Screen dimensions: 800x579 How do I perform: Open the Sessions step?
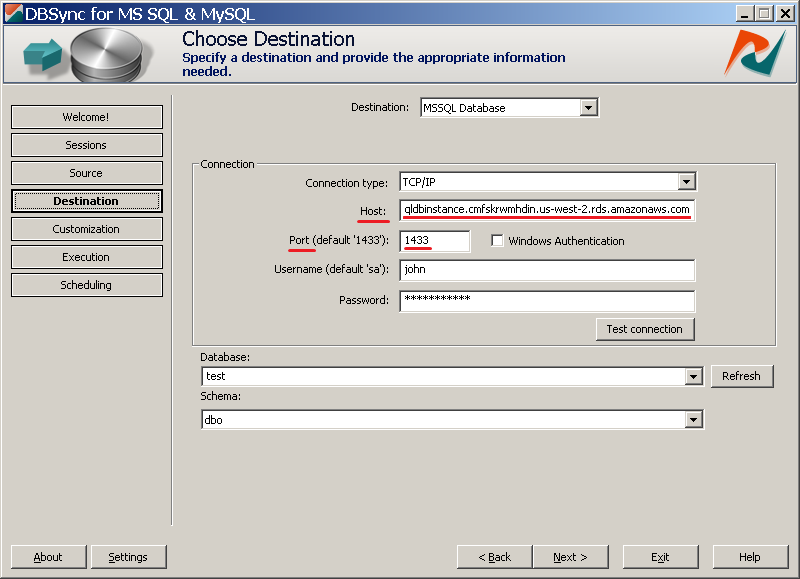[86, 145]
